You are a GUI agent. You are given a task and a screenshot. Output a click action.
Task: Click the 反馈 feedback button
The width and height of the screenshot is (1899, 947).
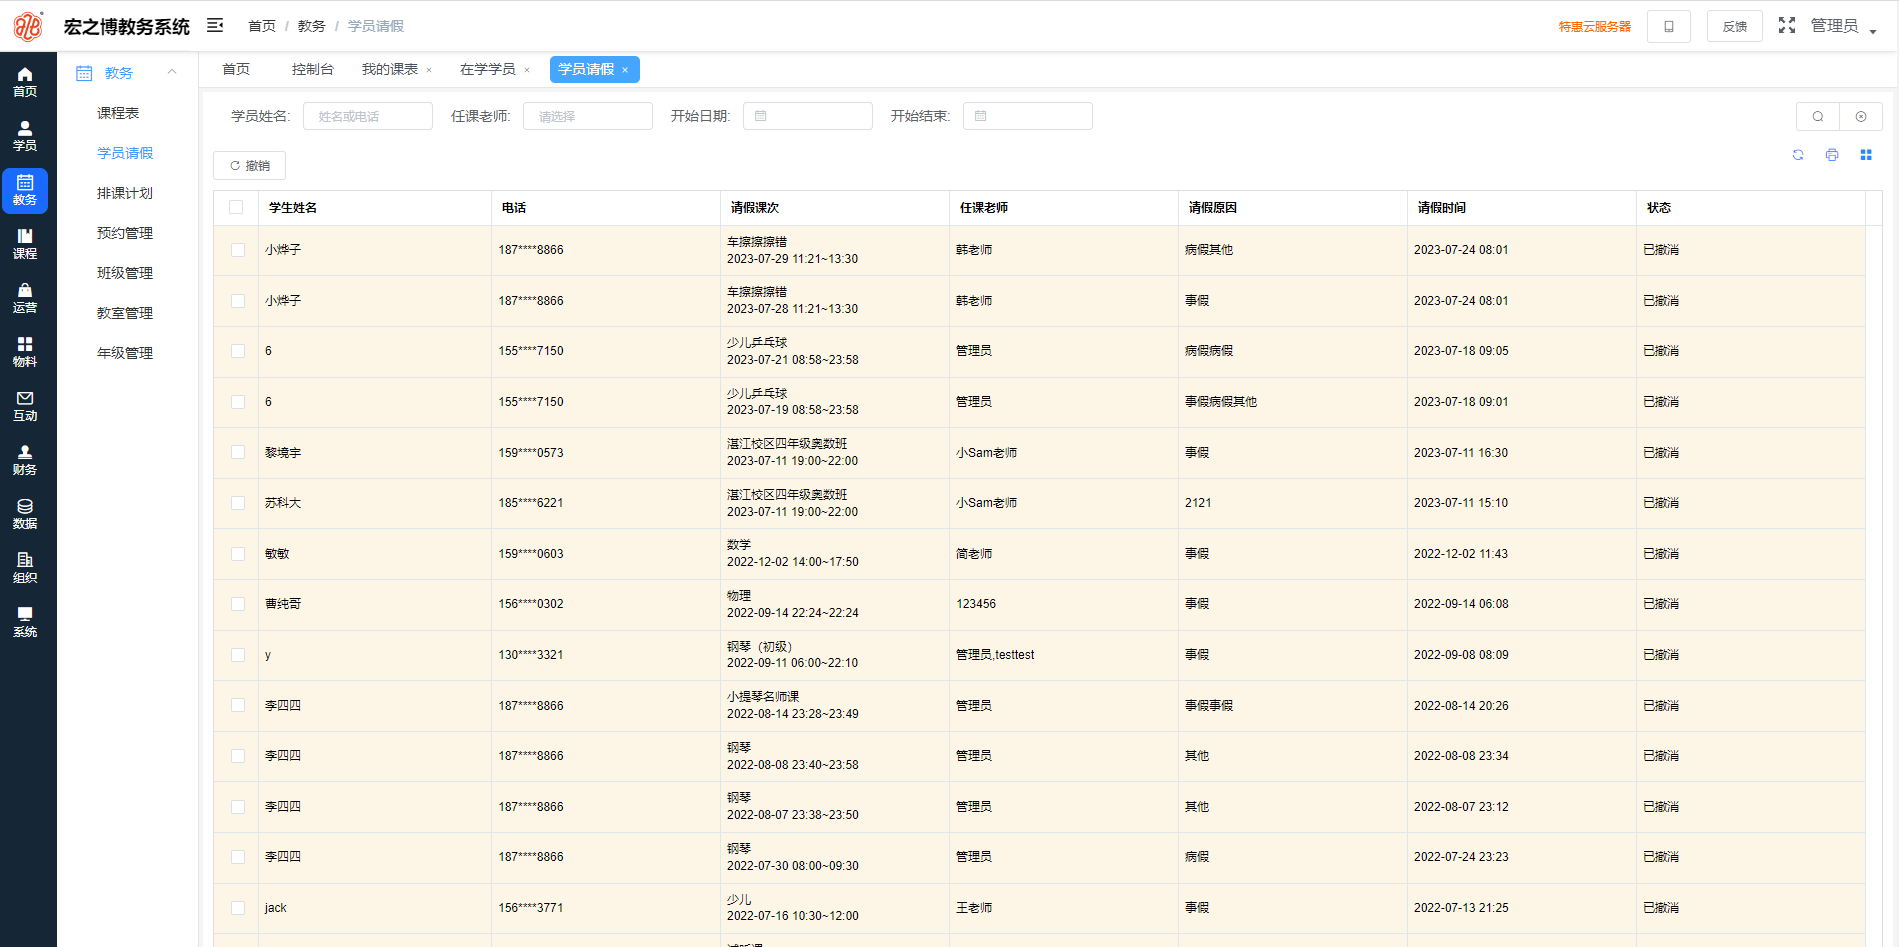[x=1735, y=26]
